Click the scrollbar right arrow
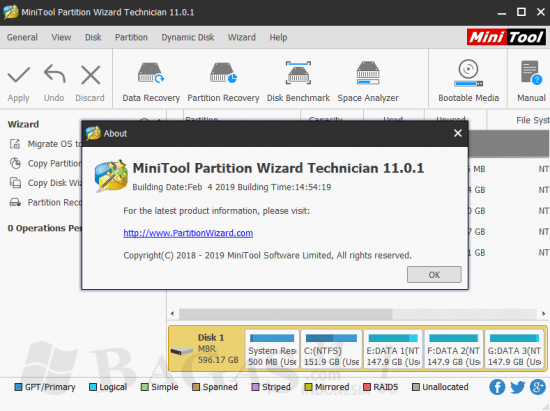 point(543,314)
